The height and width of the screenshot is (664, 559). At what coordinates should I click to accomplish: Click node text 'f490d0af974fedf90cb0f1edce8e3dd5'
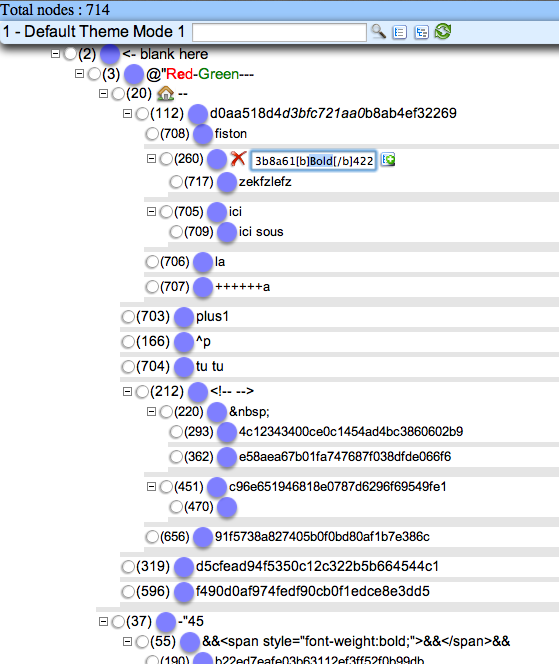coord(313,592)
